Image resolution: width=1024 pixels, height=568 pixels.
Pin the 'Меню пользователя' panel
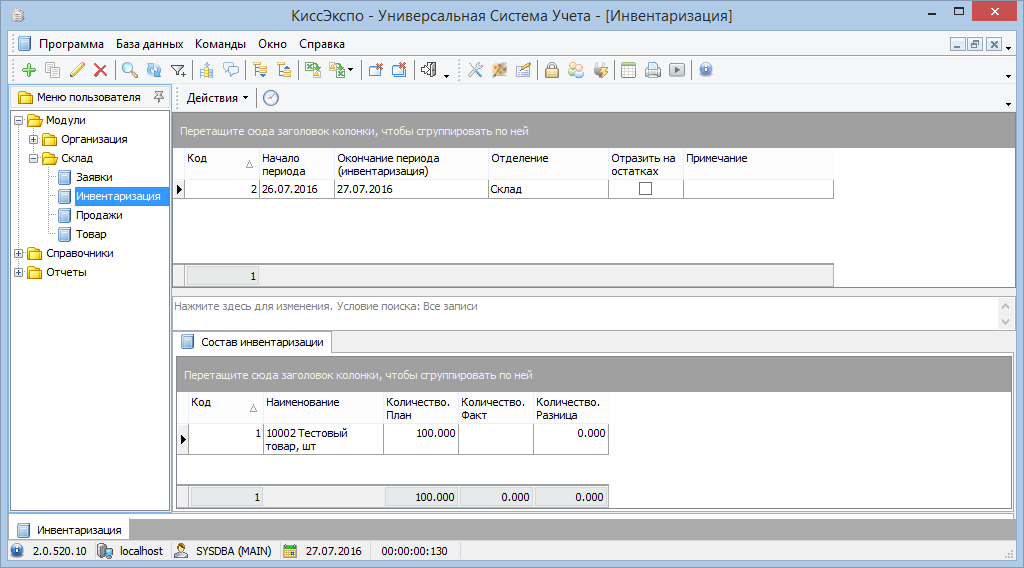pyautogui.click(x=158, y=97)
